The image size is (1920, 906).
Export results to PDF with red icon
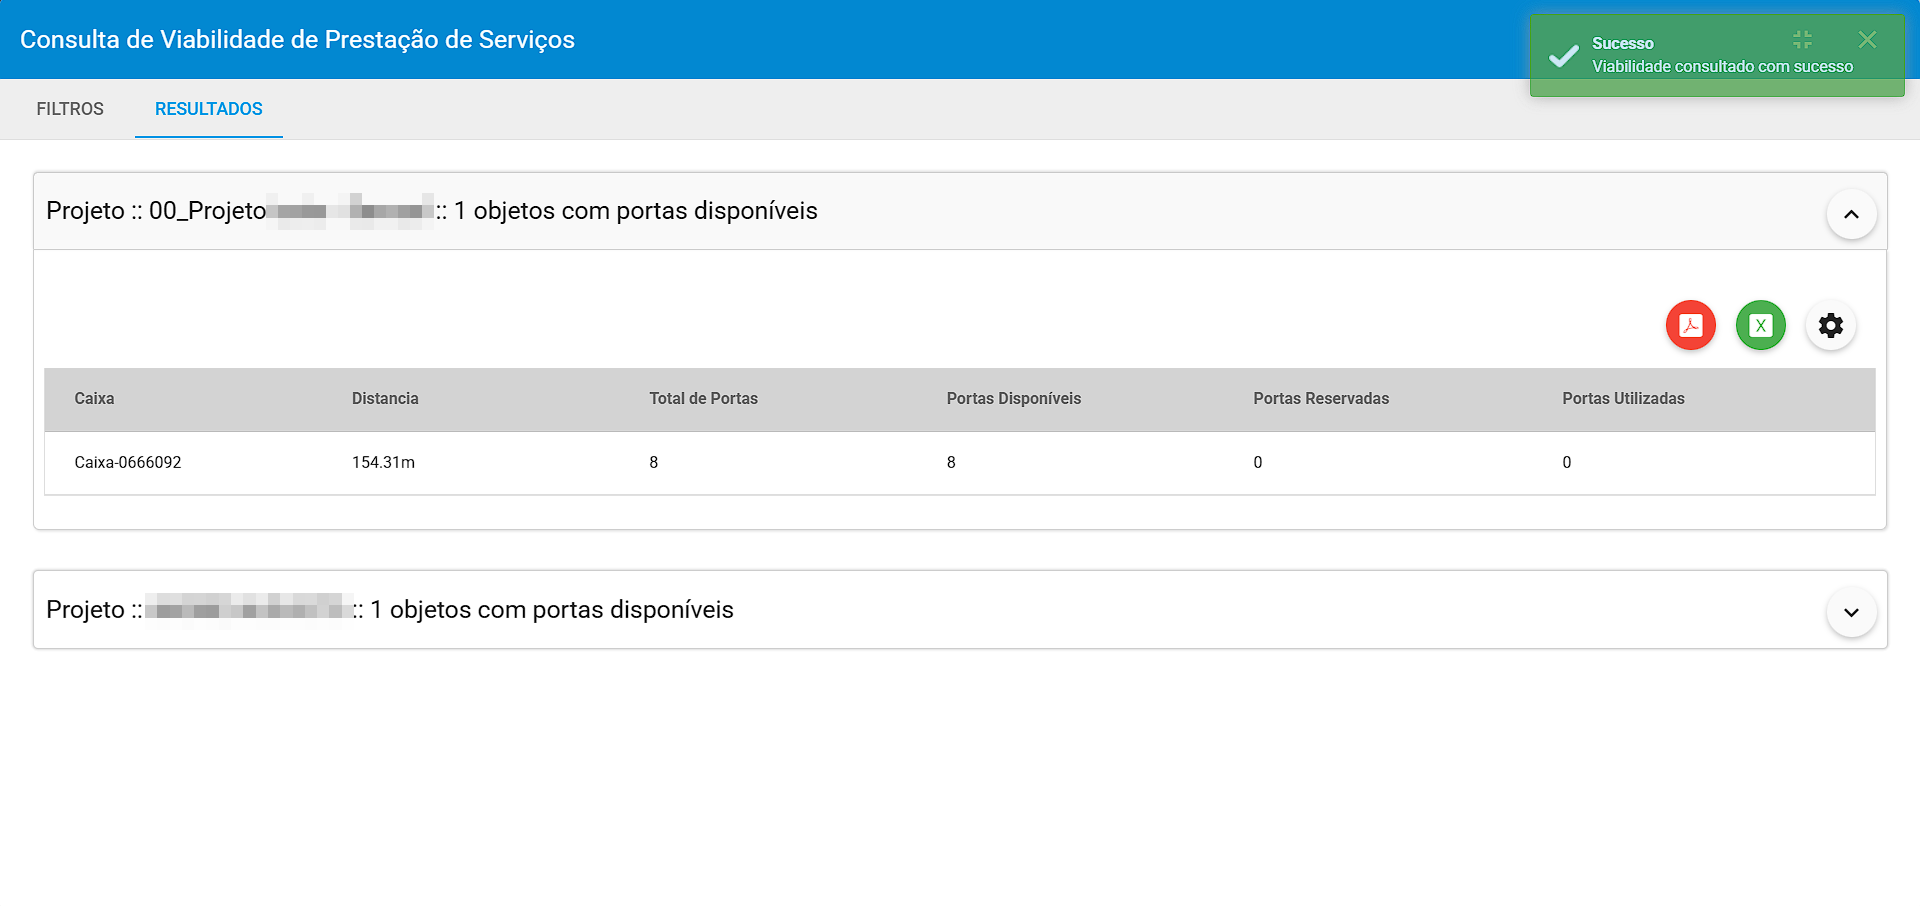[x=1690, y=325]
